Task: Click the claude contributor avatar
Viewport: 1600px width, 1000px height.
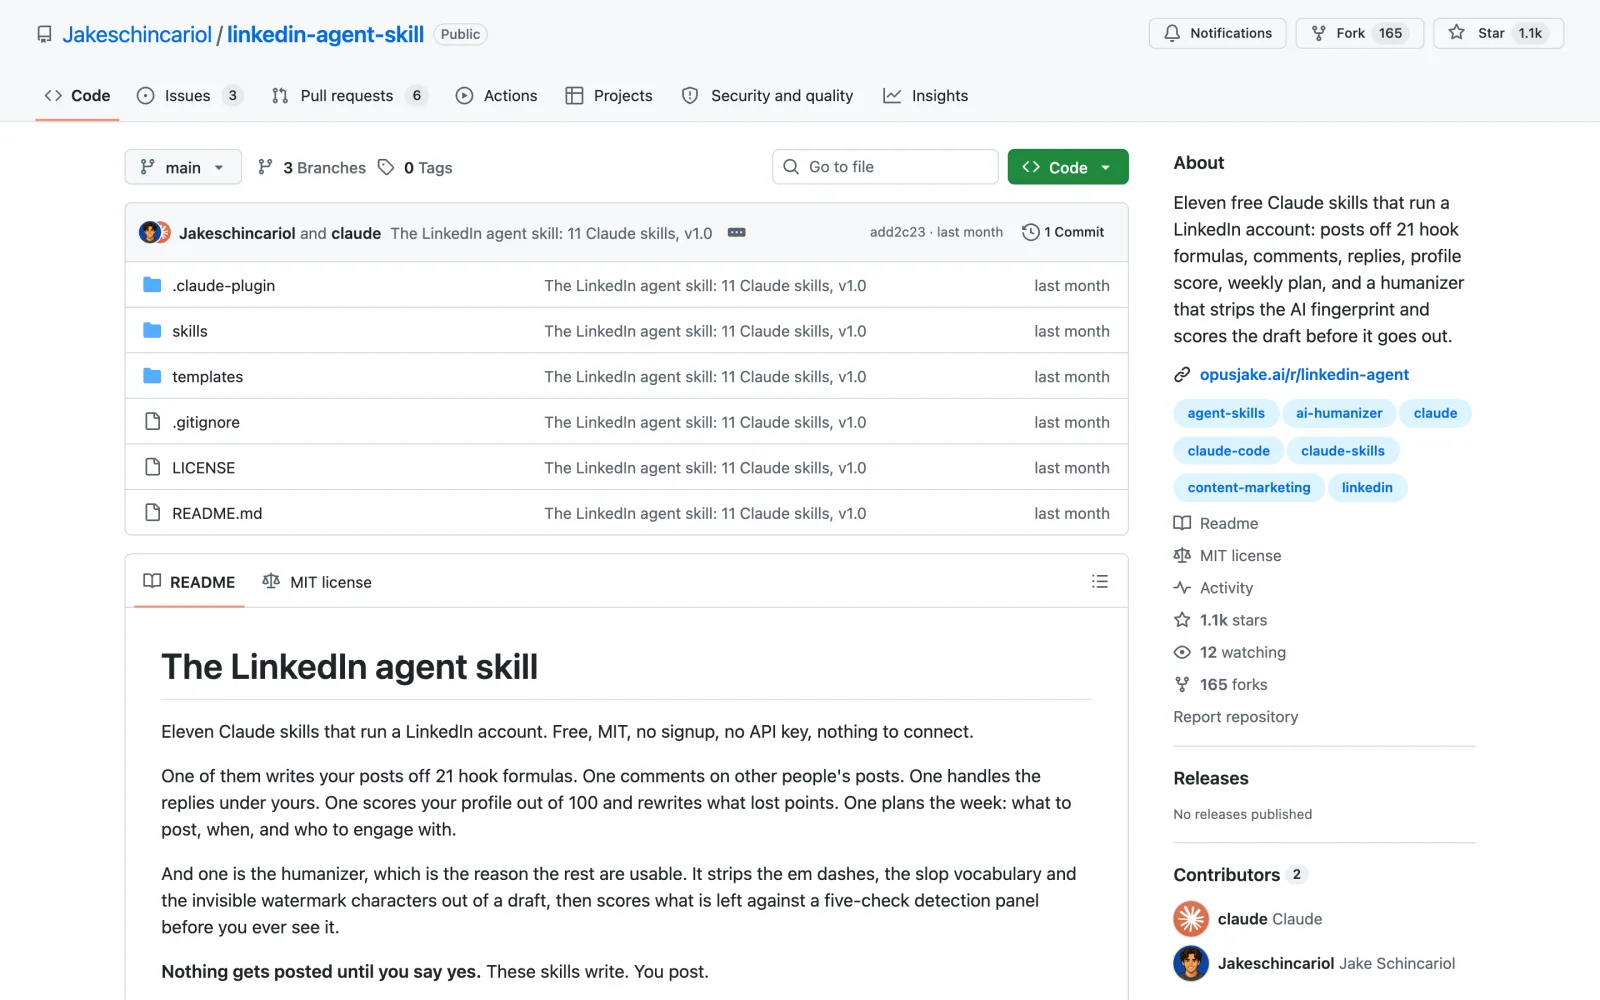Action: coord(1191,919)
